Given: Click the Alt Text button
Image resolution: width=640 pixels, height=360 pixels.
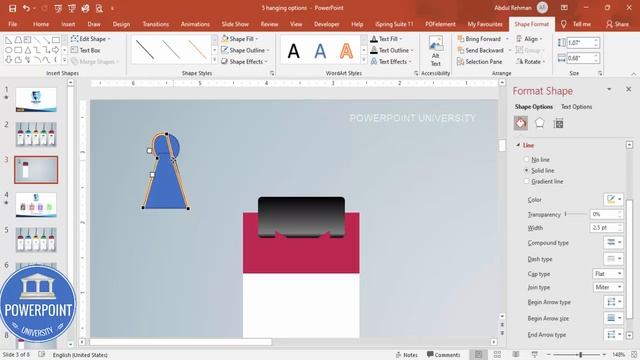Looking at the screenshot, I should point(436,51).
